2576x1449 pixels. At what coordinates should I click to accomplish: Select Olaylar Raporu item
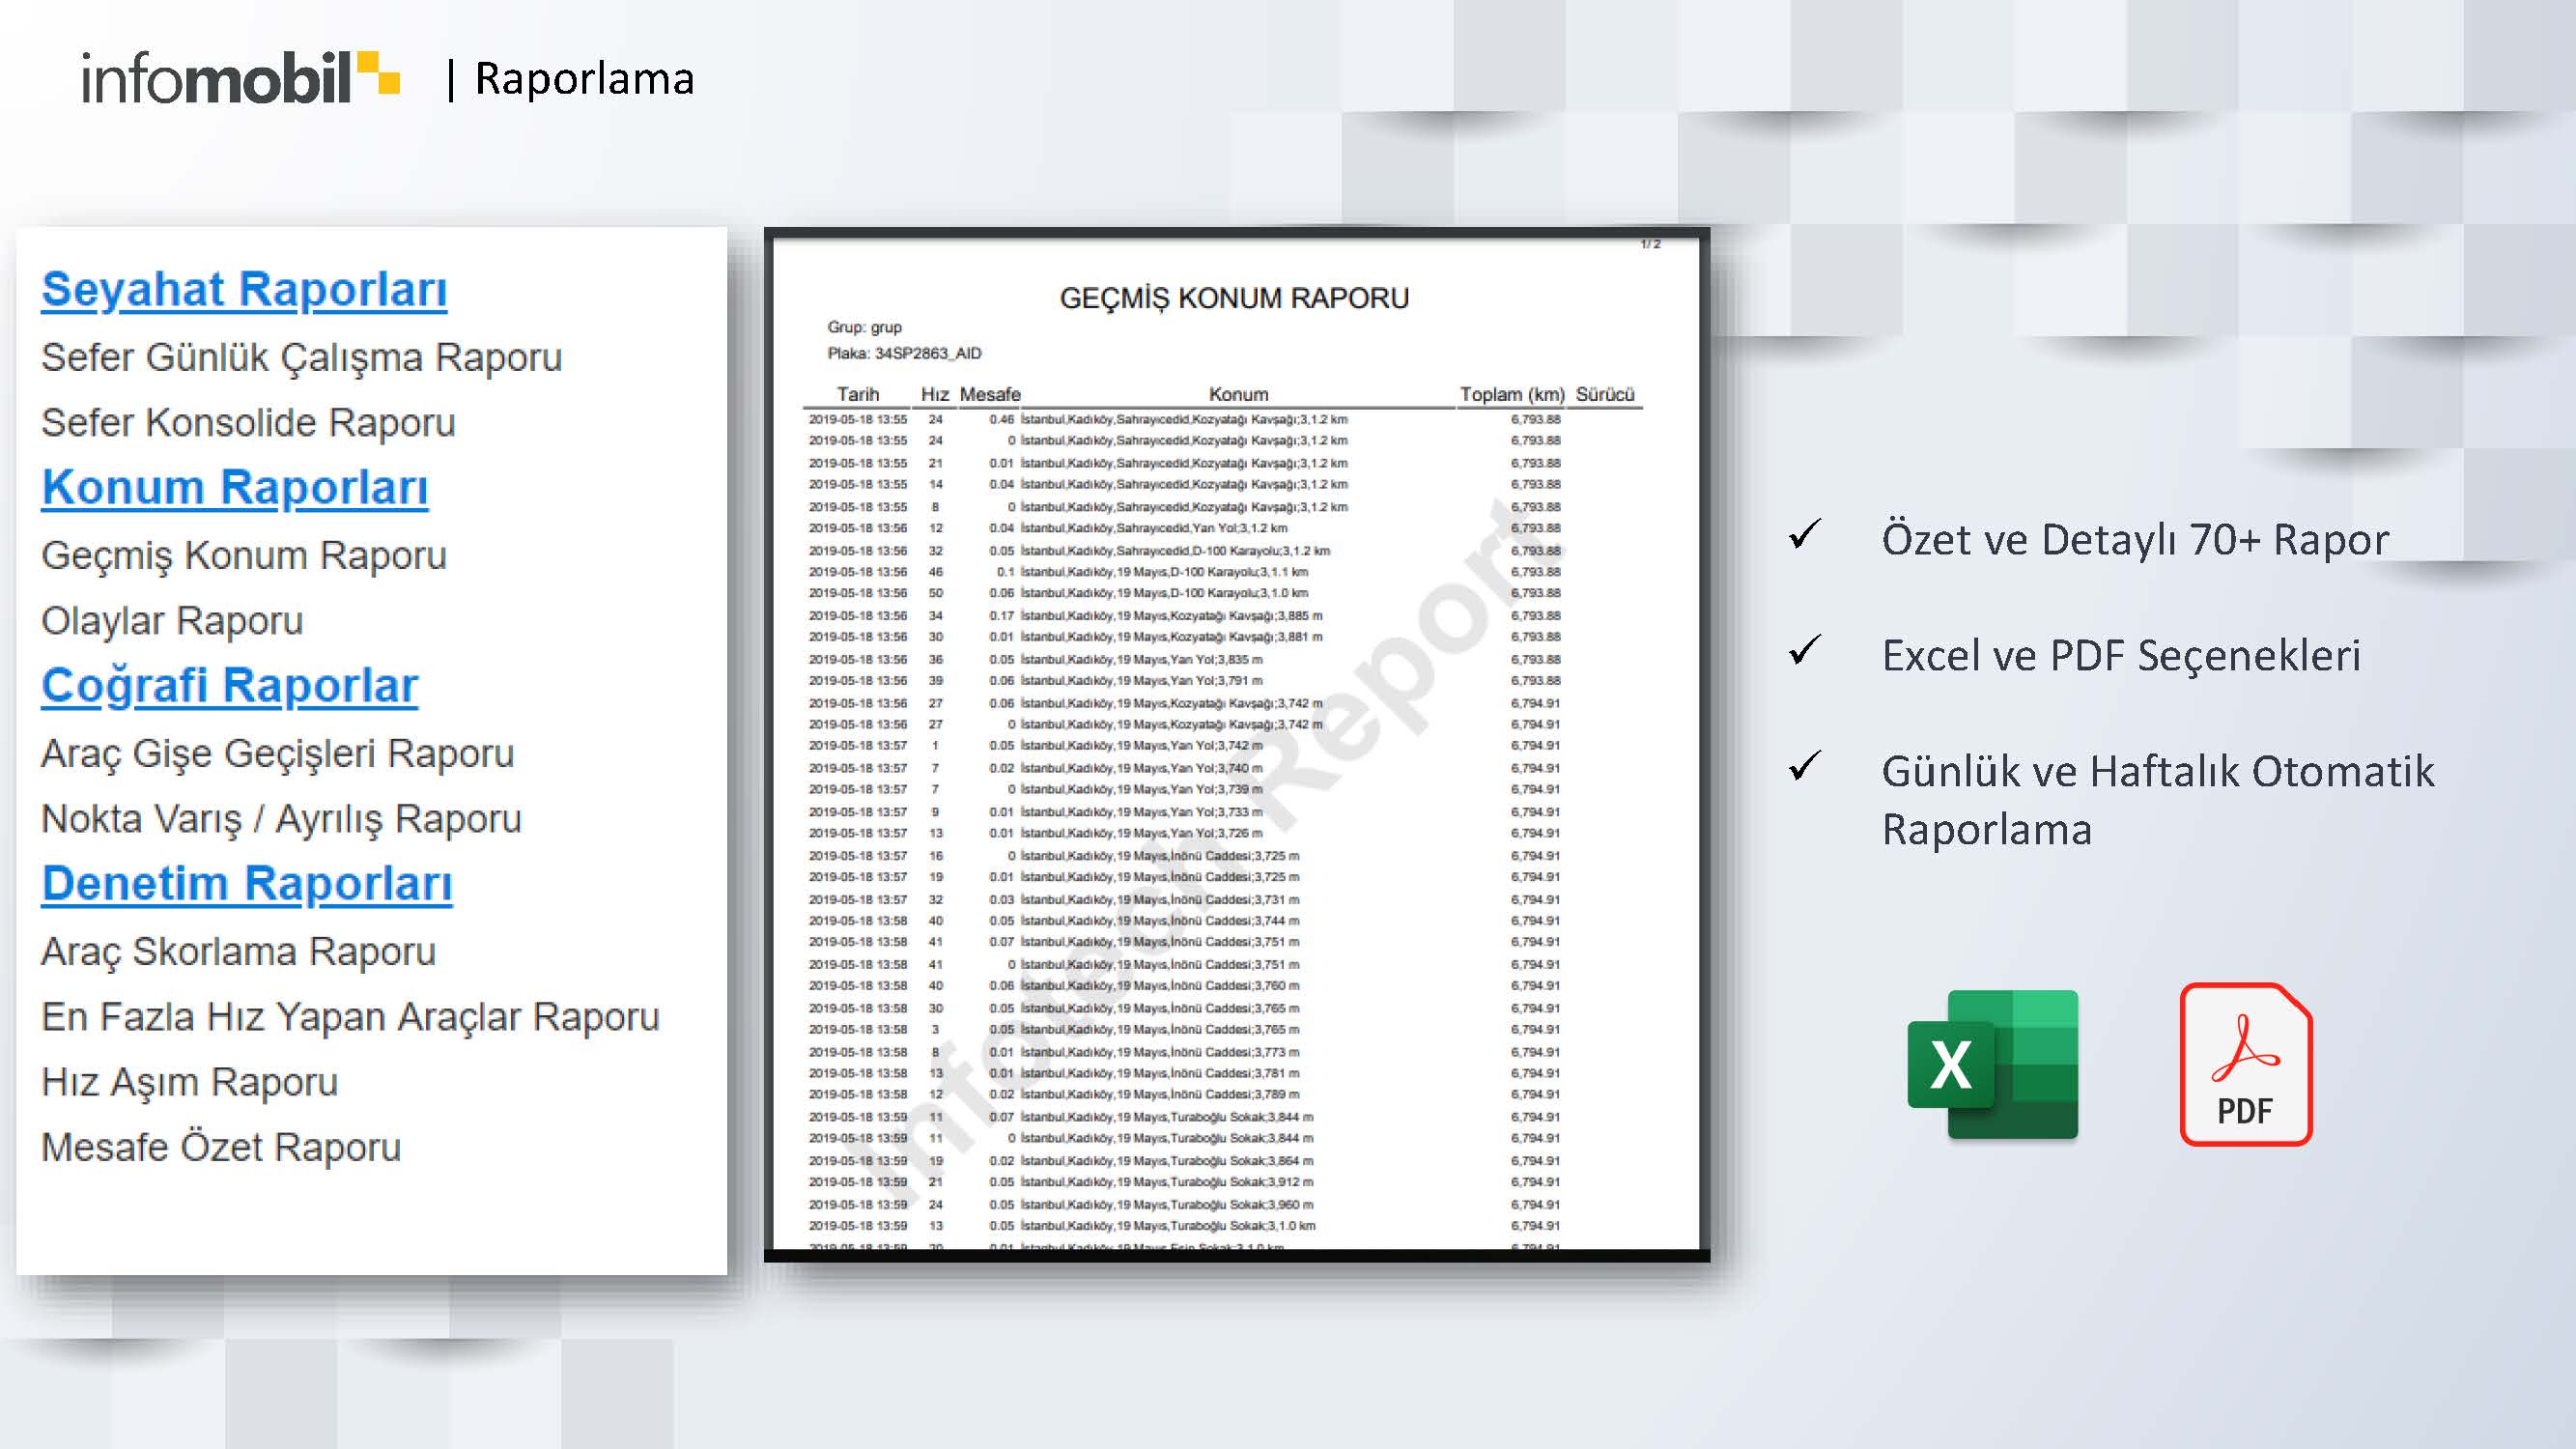point(172,621)
